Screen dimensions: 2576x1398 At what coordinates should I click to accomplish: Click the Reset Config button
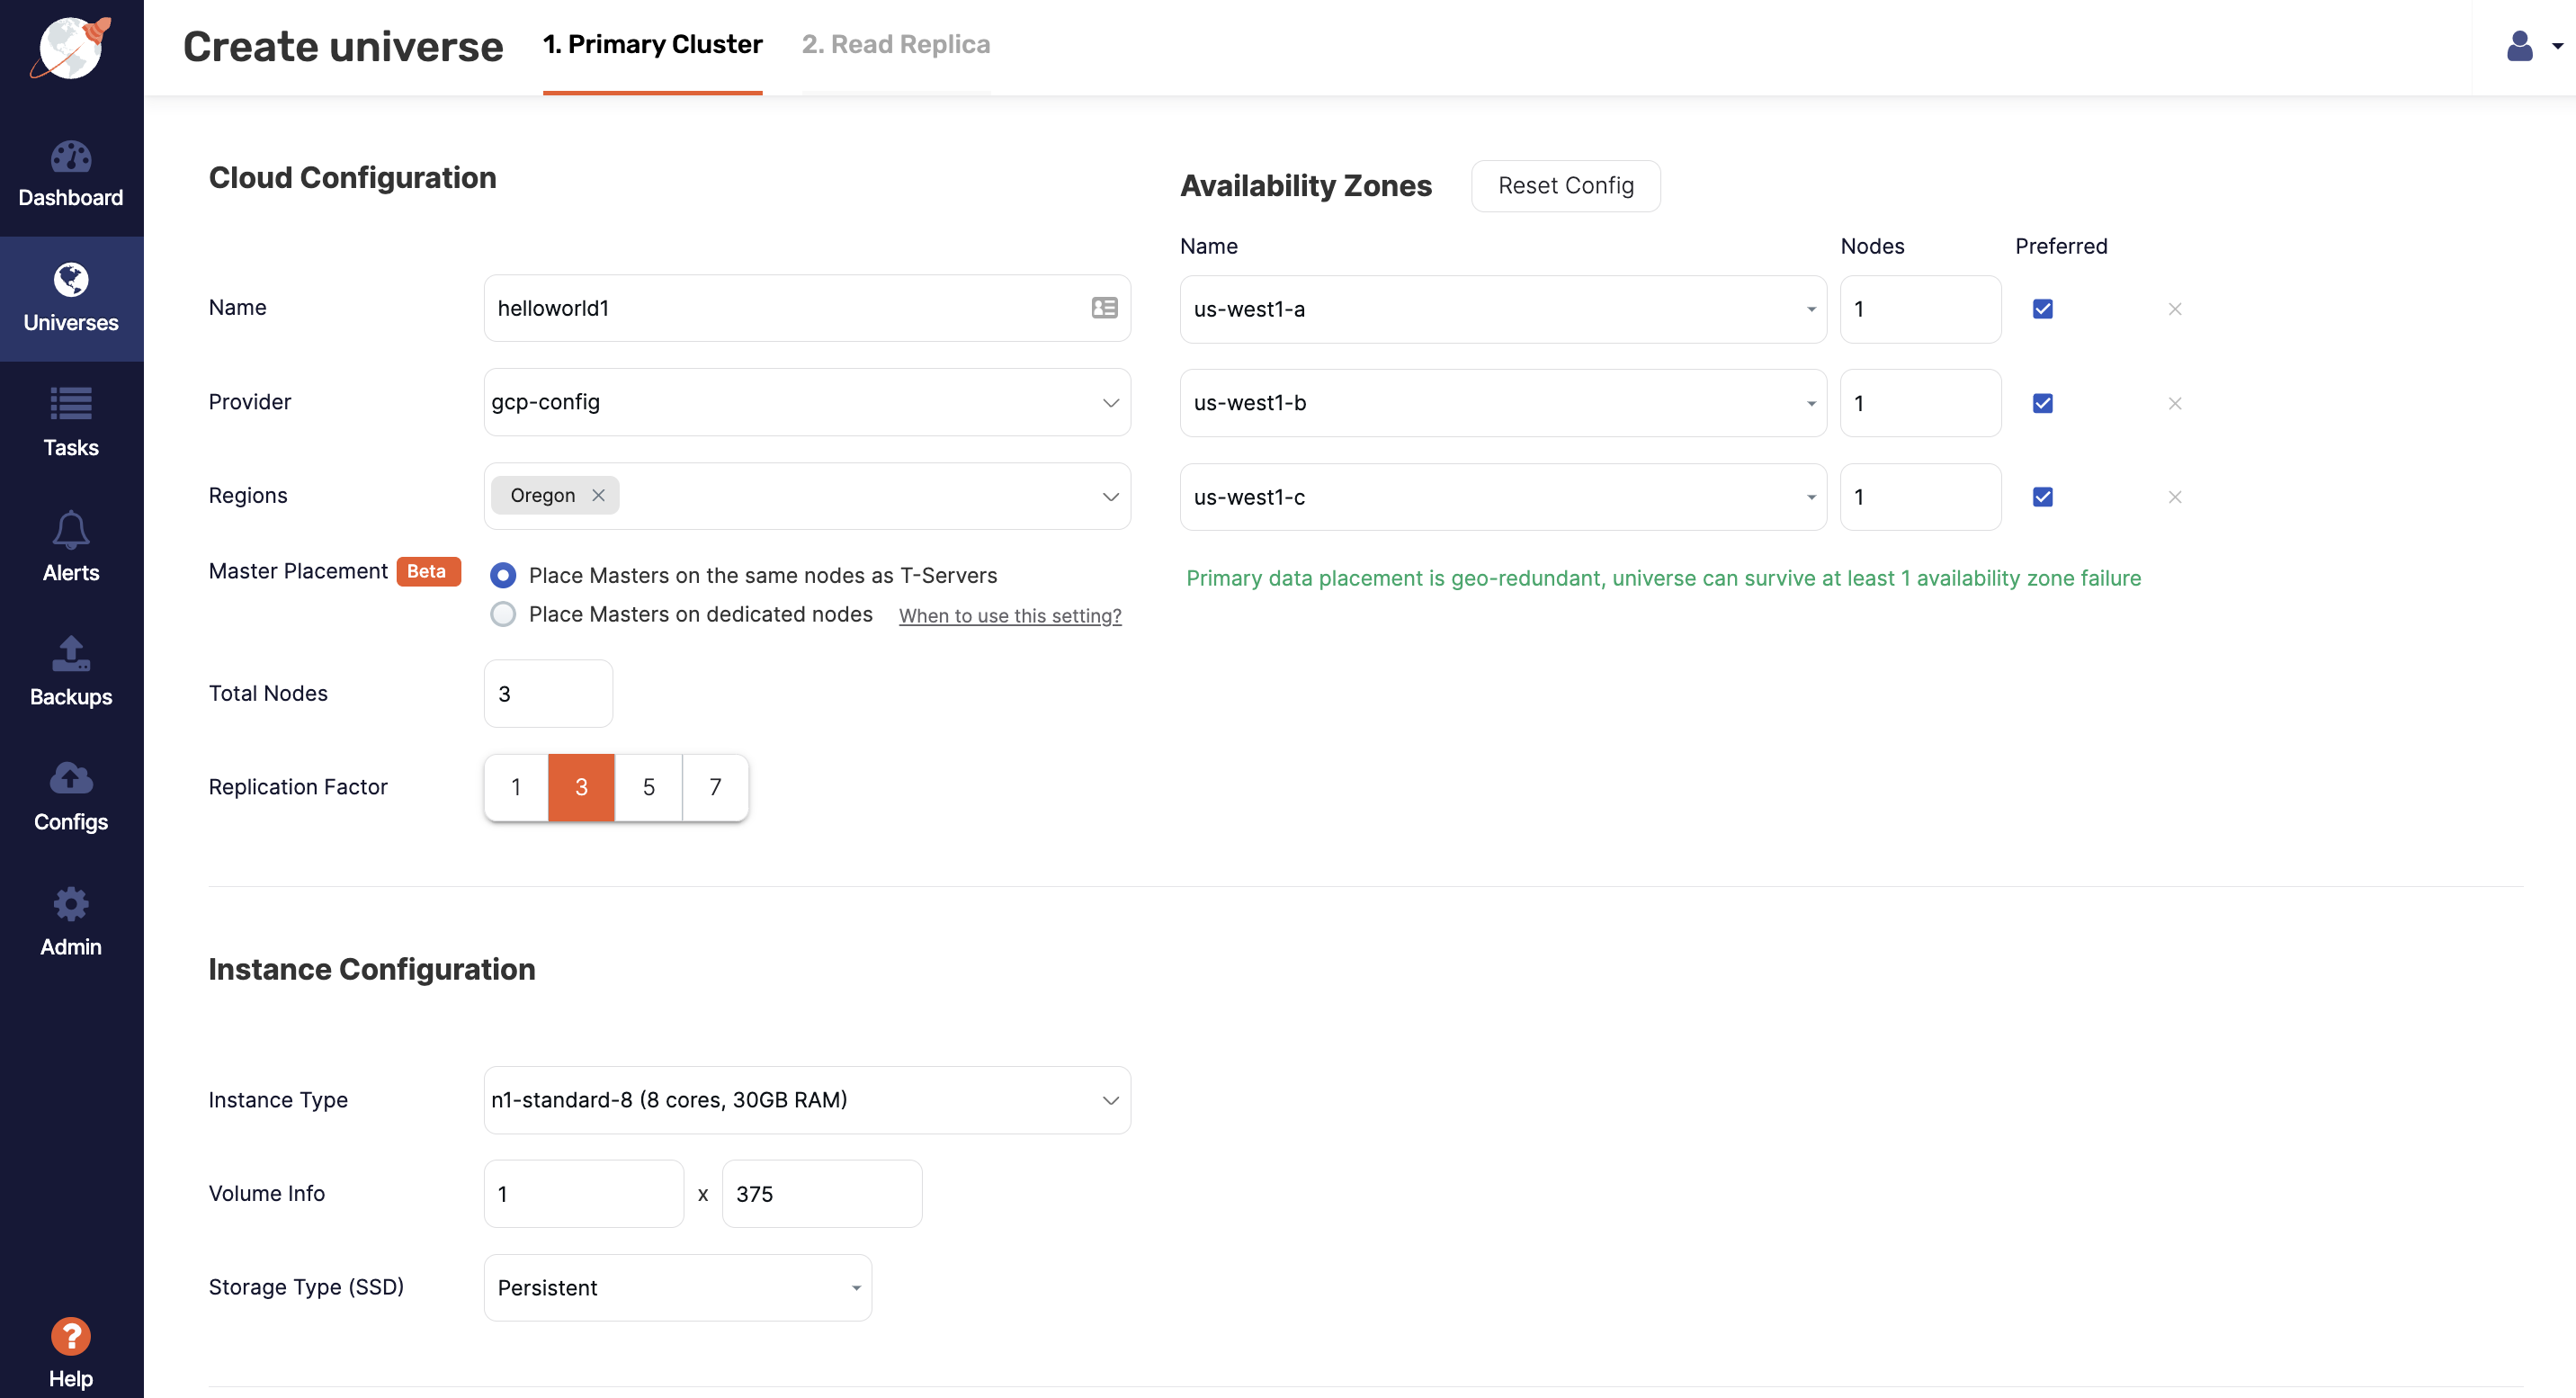1565,186
